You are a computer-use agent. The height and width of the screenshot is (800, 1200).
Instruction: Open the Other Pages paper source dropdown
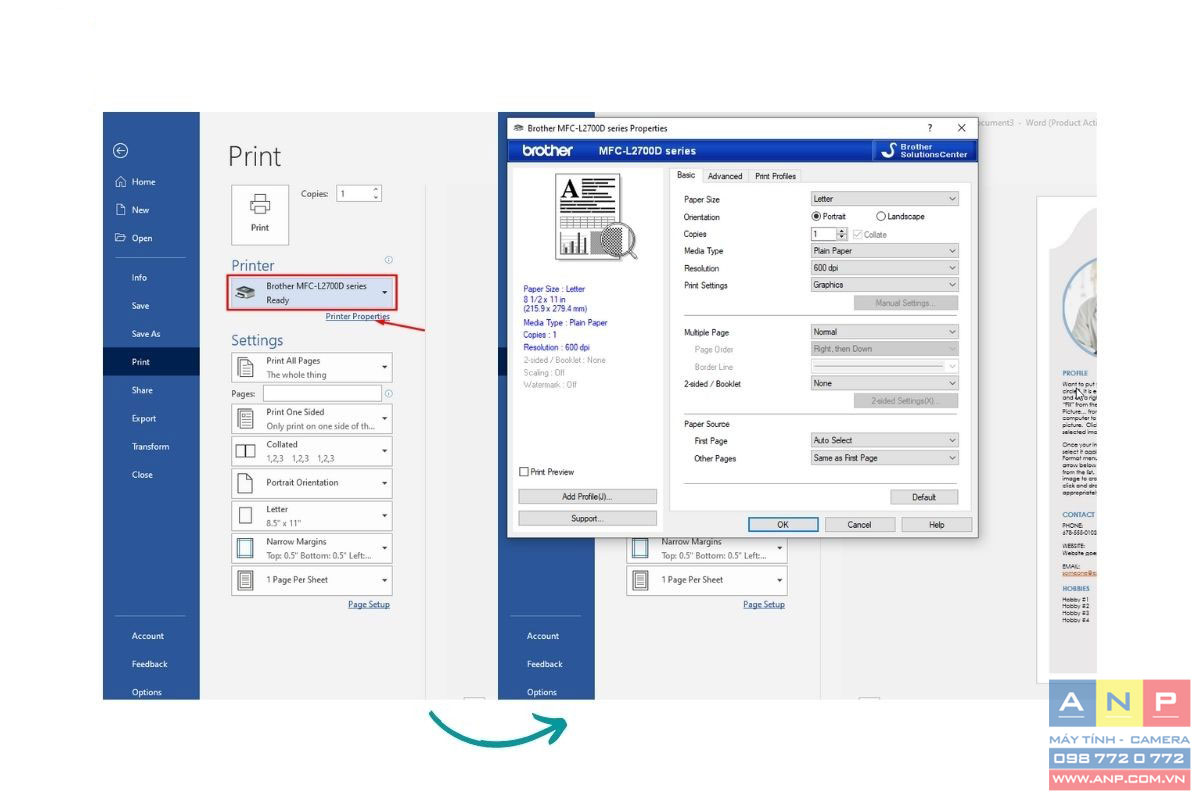[884, 458]
